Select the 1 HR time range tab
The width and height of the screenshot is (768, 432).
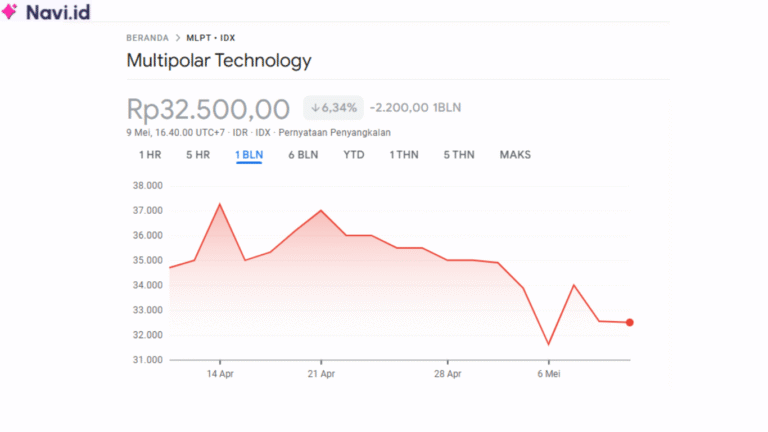click(x=150, y=155)
